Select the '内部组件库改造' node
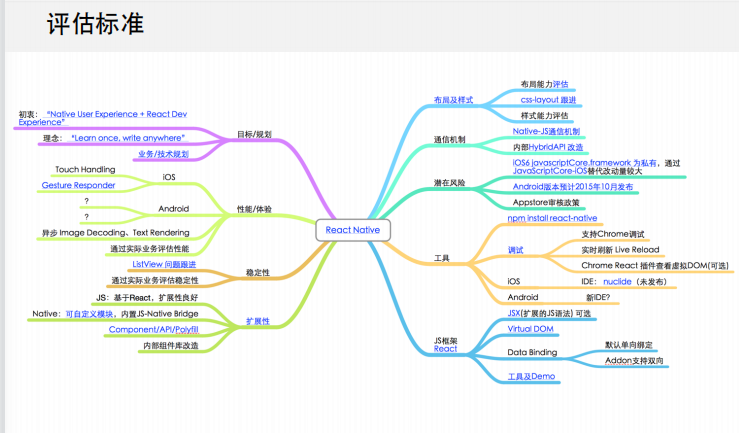 pyautogui.click(x=171, y=345)
